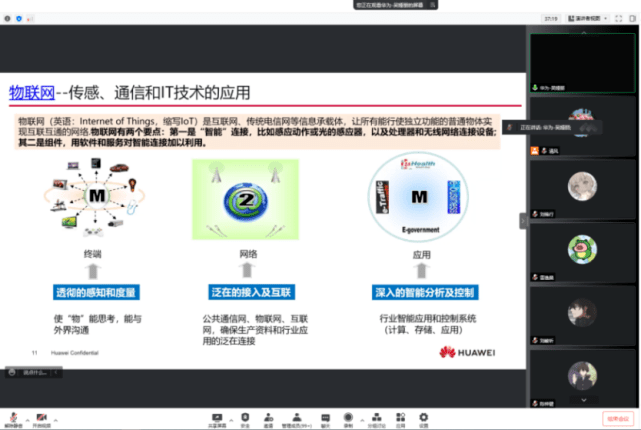Open video options arrow beside camera button
641x430 pixels.
(x=56, y=420)
